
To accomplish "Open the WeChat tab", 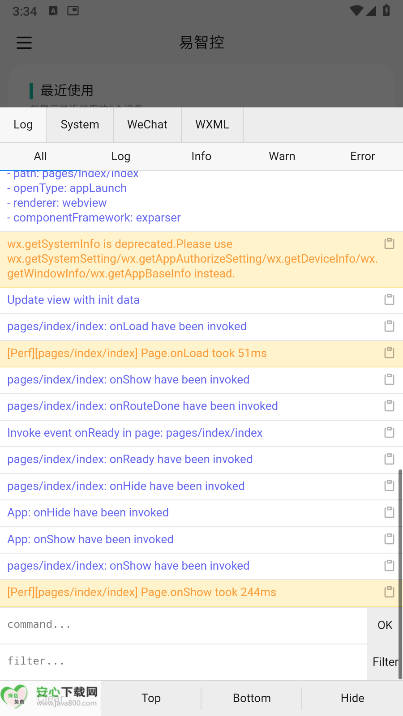I will (147, 125).
